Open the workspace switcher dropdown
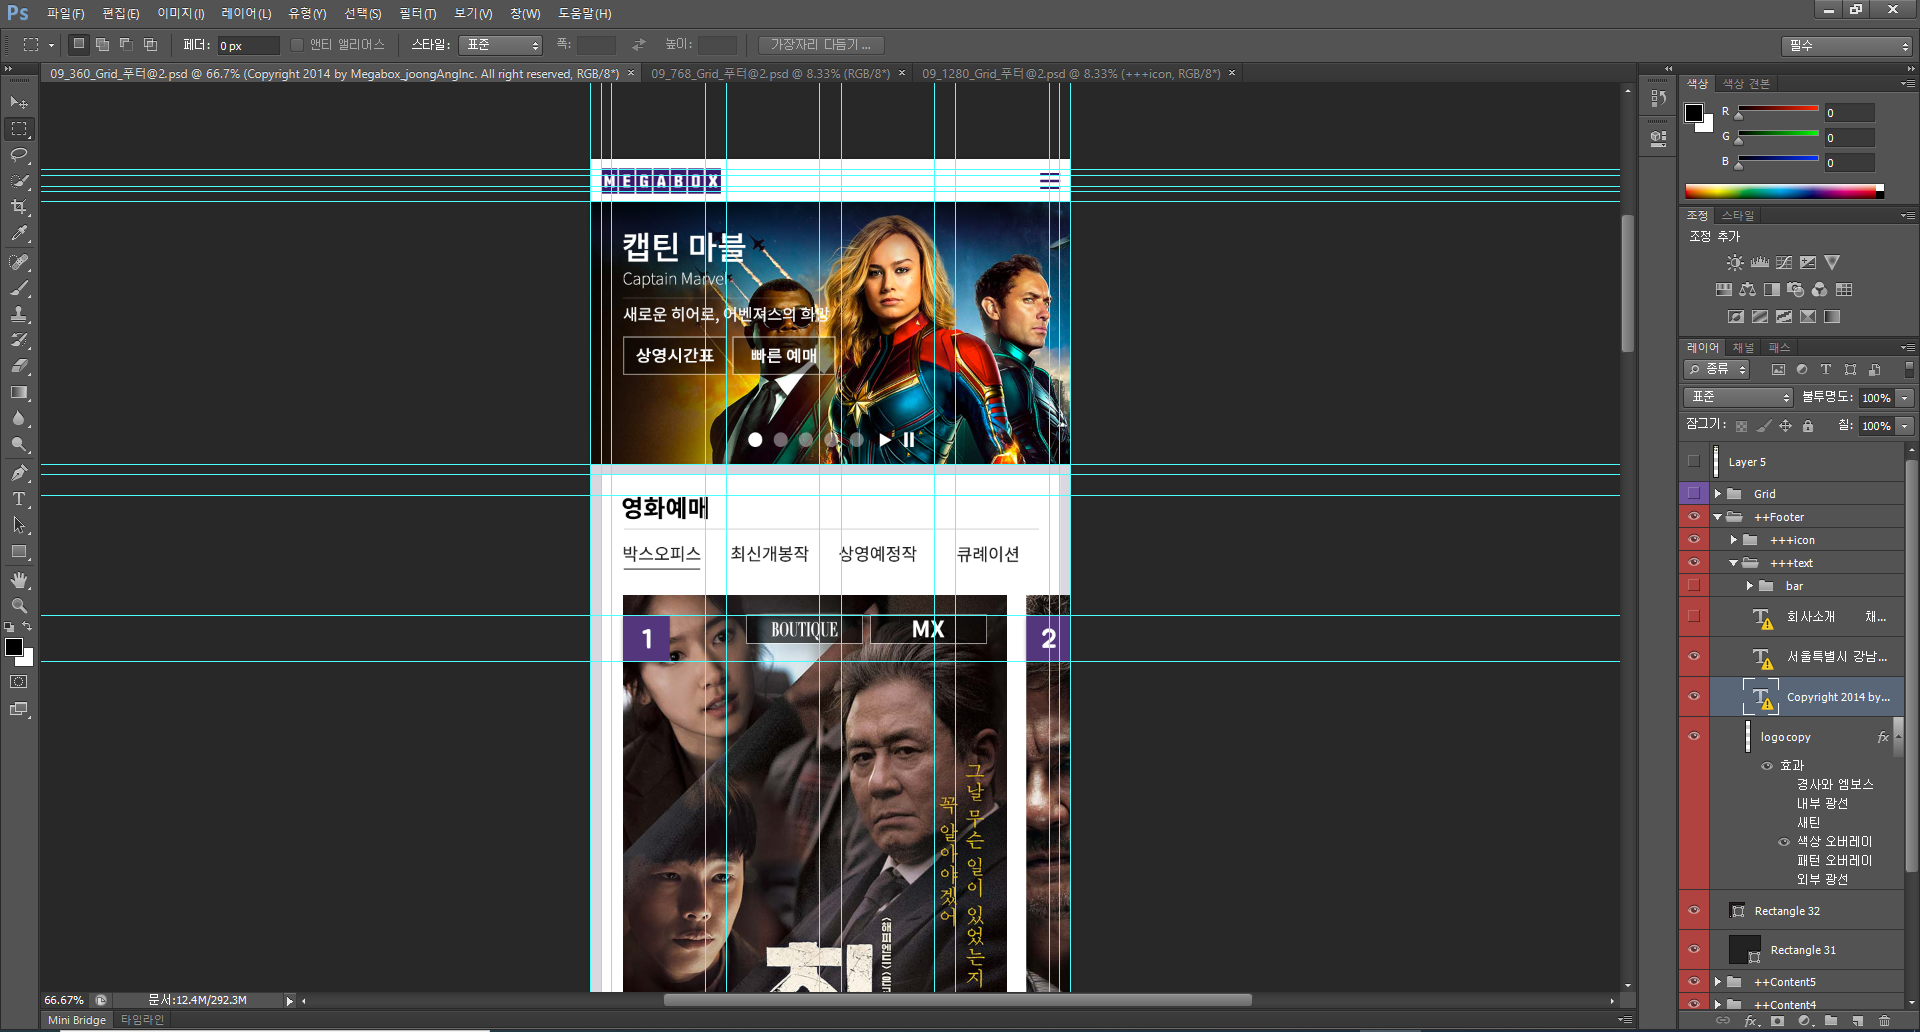The image size is (1920, 1032). point(1847,46)
